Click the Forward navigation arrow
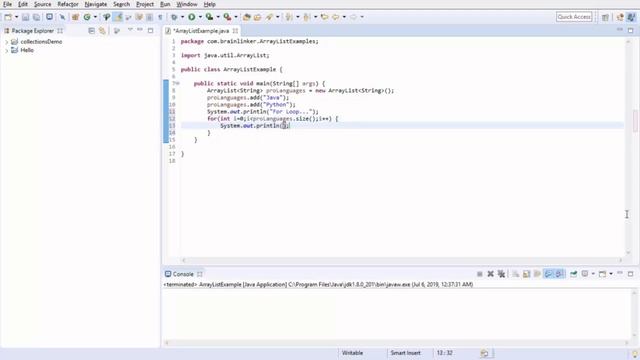This screenshot has height=360, width=640. point(353,17)
